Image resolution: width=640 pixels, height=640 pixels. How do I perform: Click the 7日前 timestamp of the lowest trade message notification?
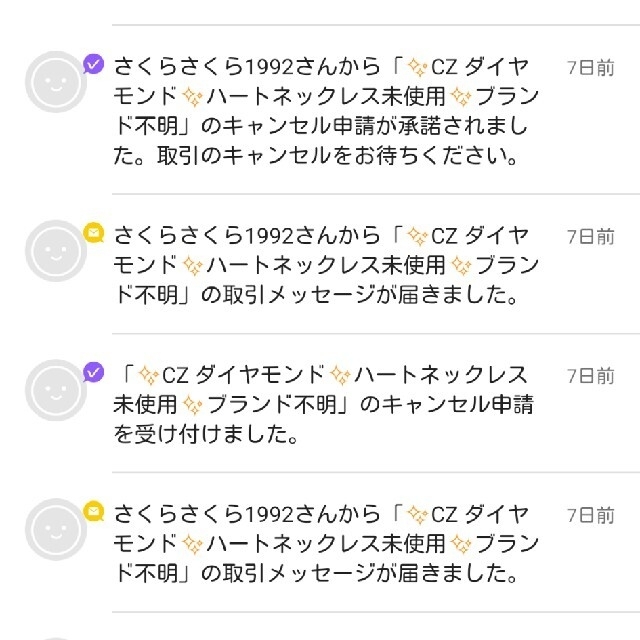click(591, 516)
